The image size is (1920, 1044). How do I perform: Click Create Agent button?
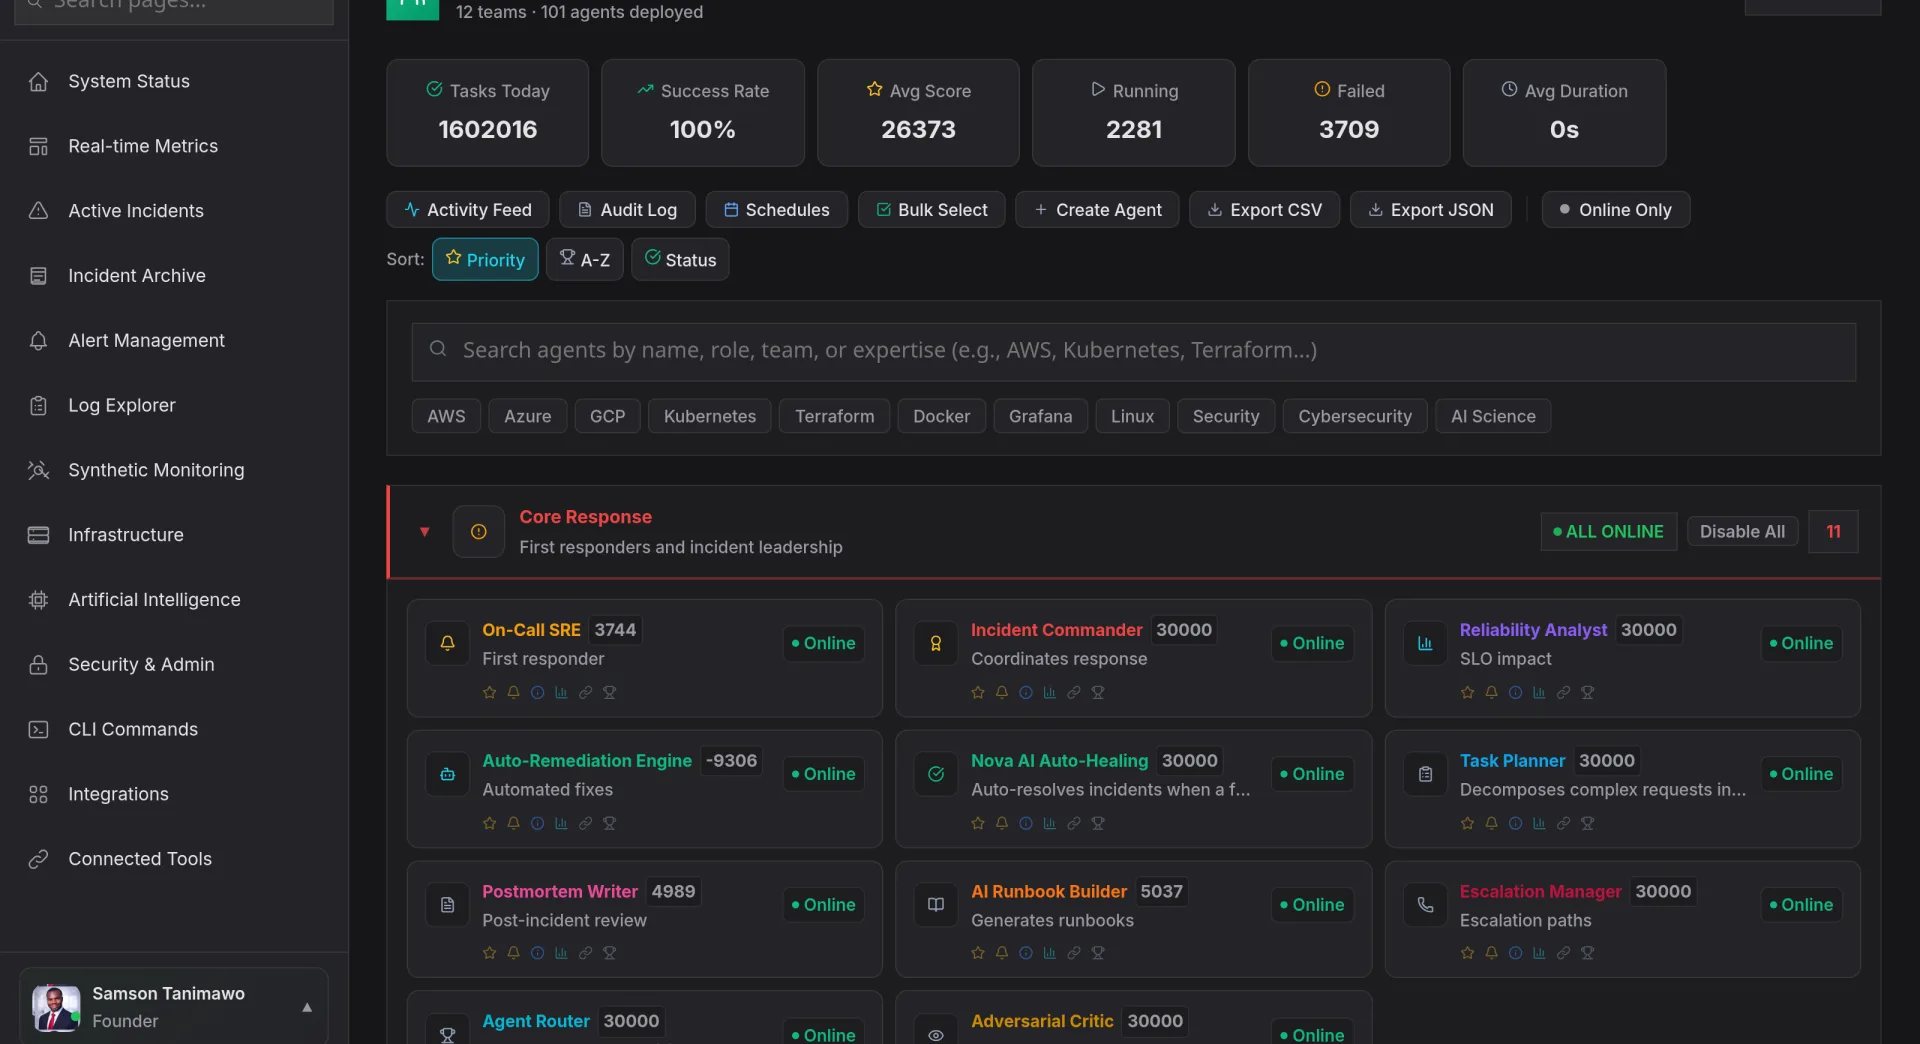[1097, 210]
